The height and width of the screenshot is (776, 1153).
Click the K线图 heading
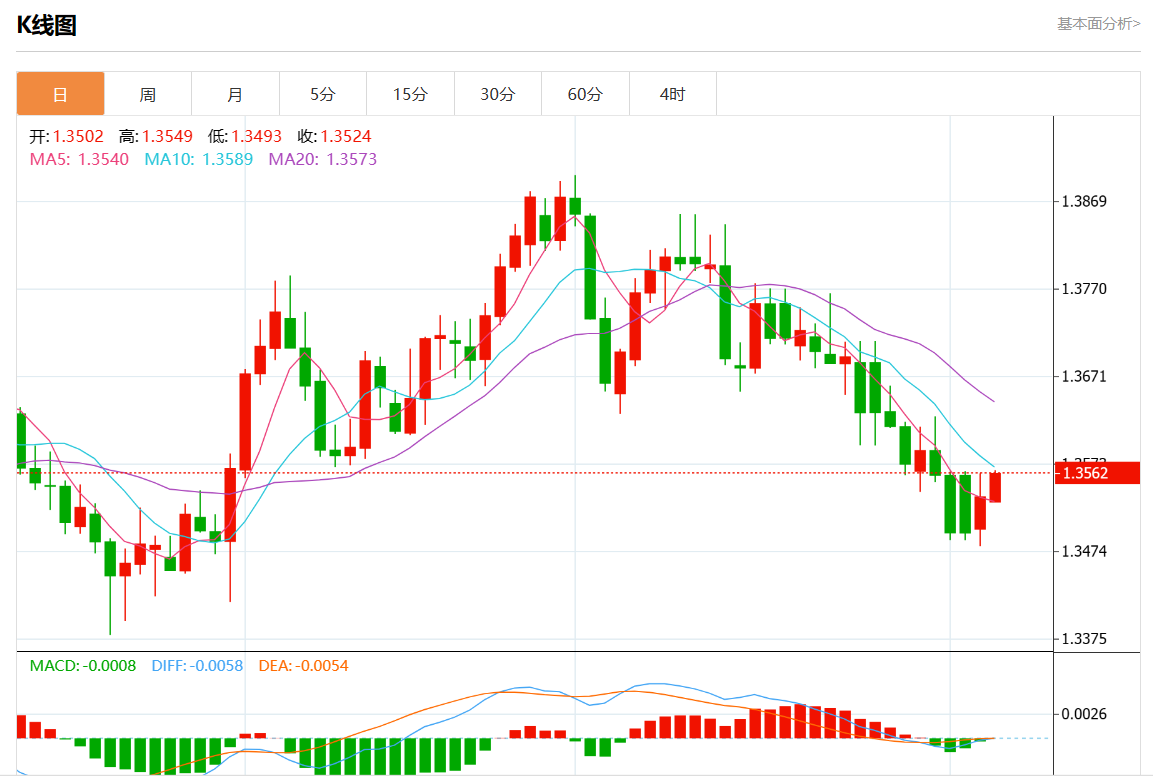click(46, 26)
